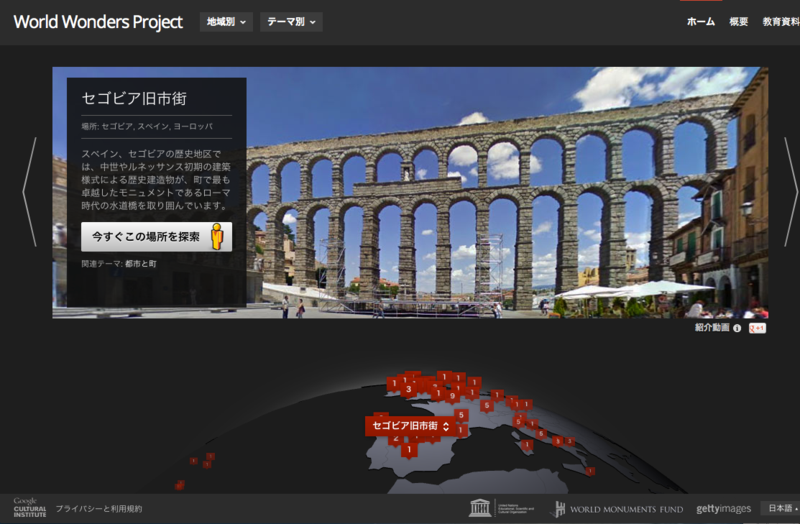Click the Google Cultural Institute logo
Viewport: 800px width, 524px height.
[30, 508]
